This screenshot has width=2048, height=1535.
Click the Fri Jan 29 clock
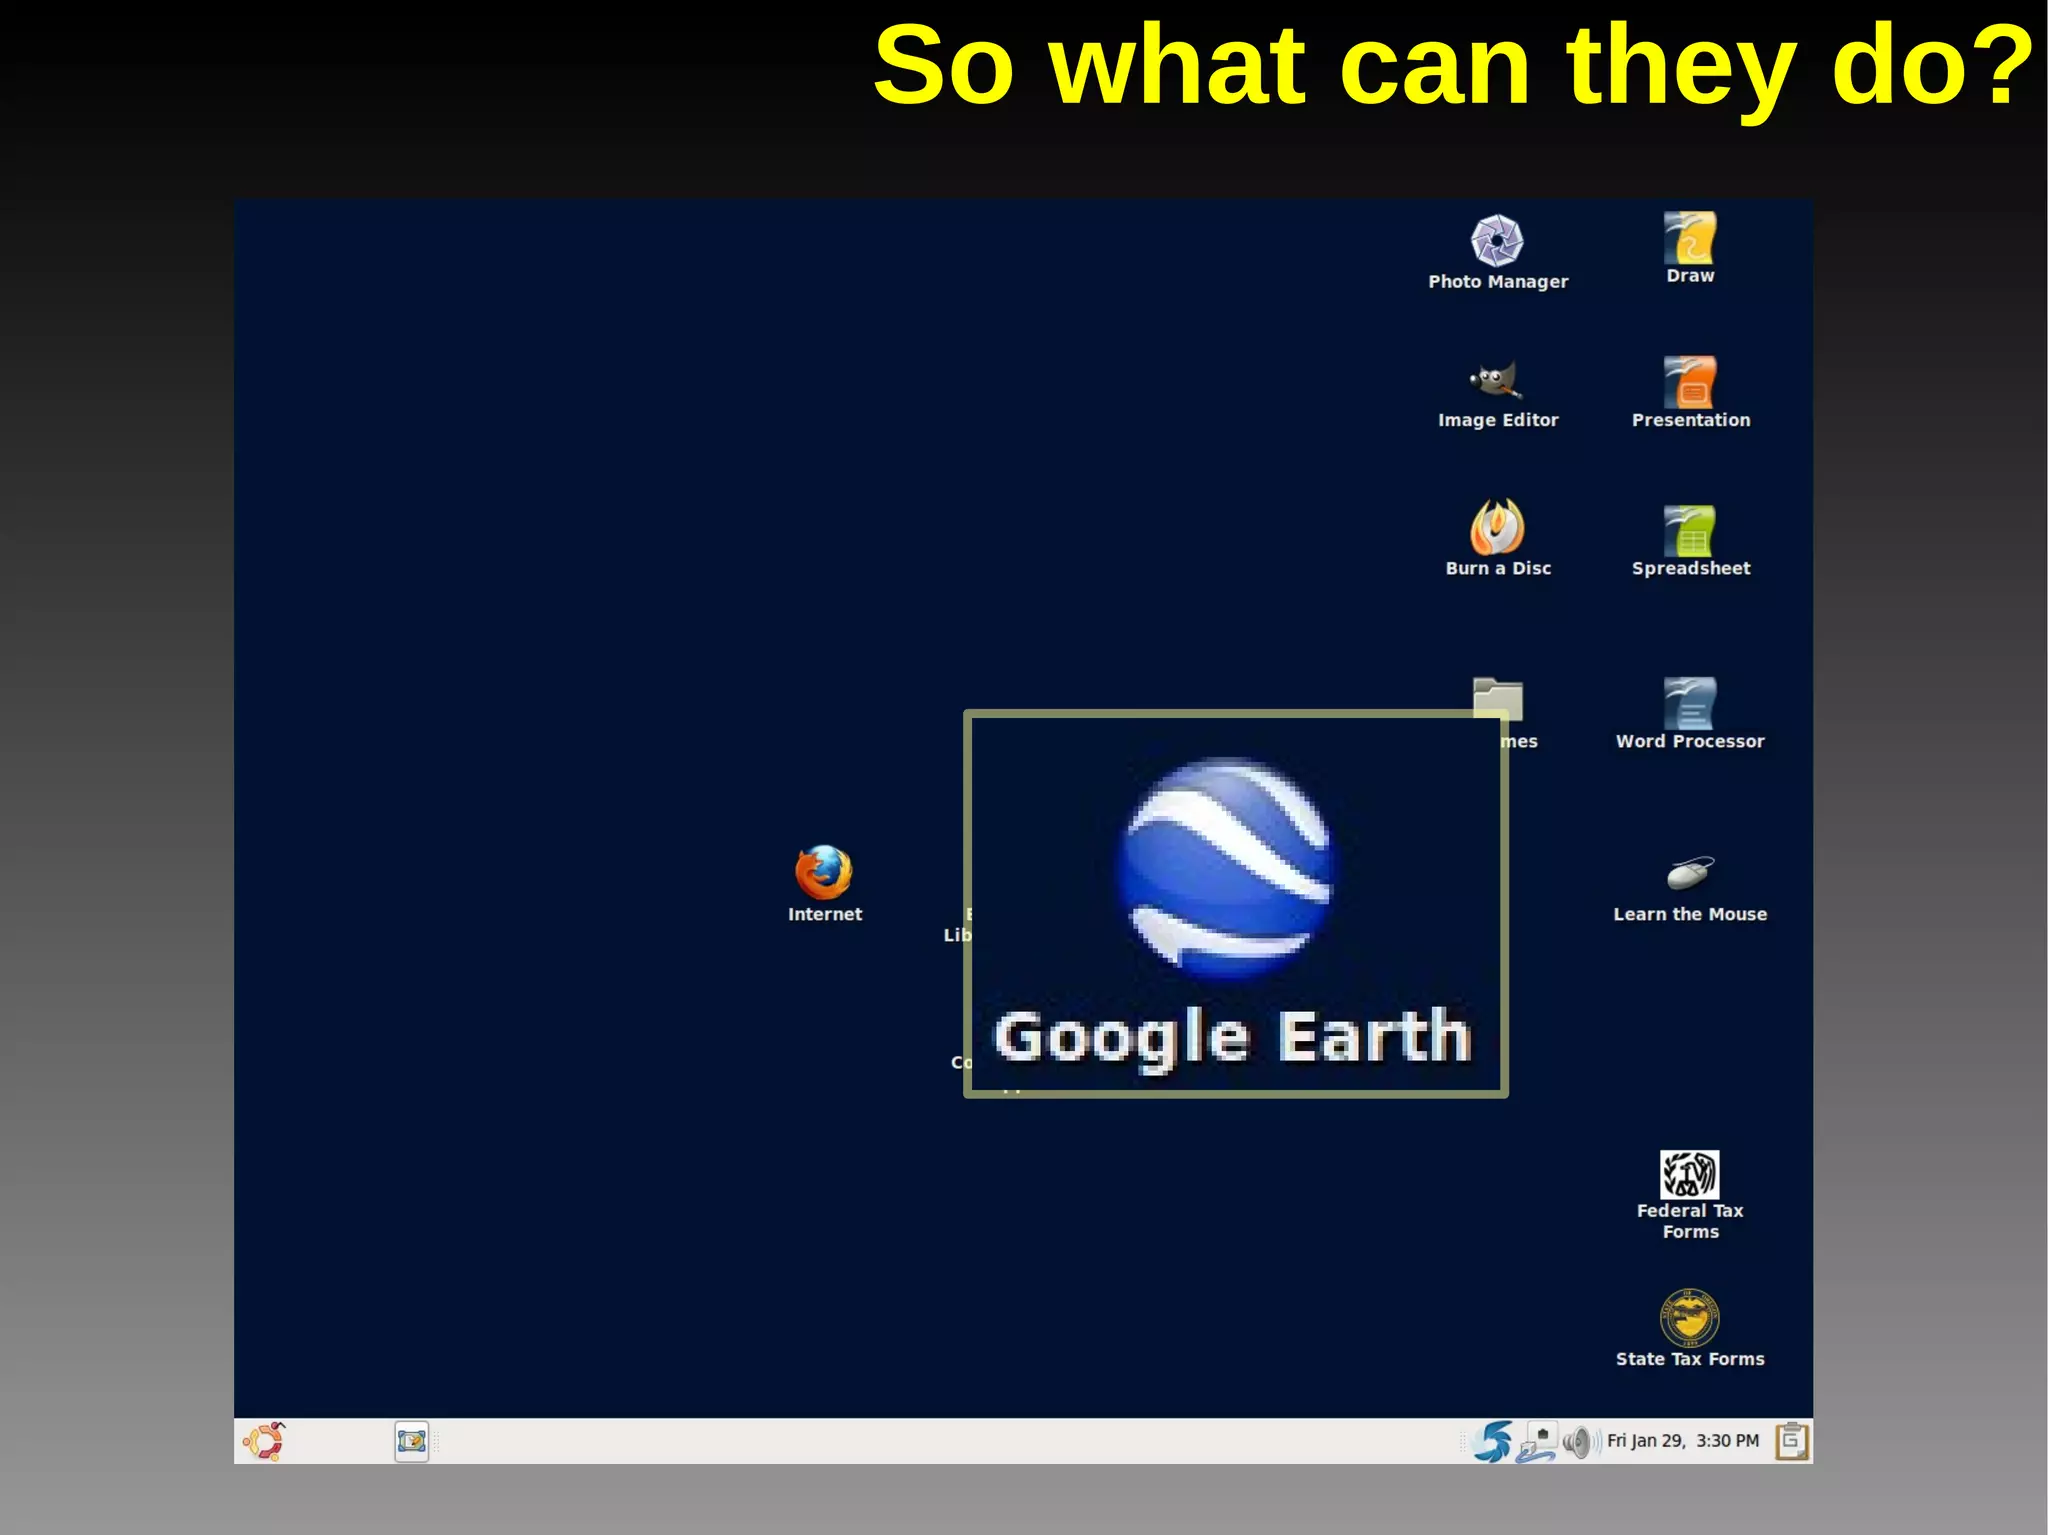click(x=1682, y=1441)
